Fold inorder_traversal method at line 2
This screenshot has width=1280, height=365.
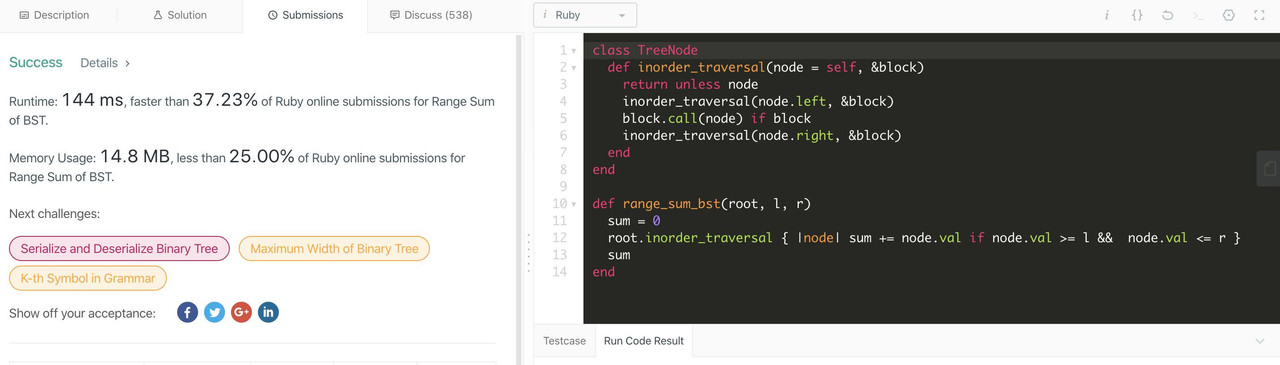pos(574,68)
